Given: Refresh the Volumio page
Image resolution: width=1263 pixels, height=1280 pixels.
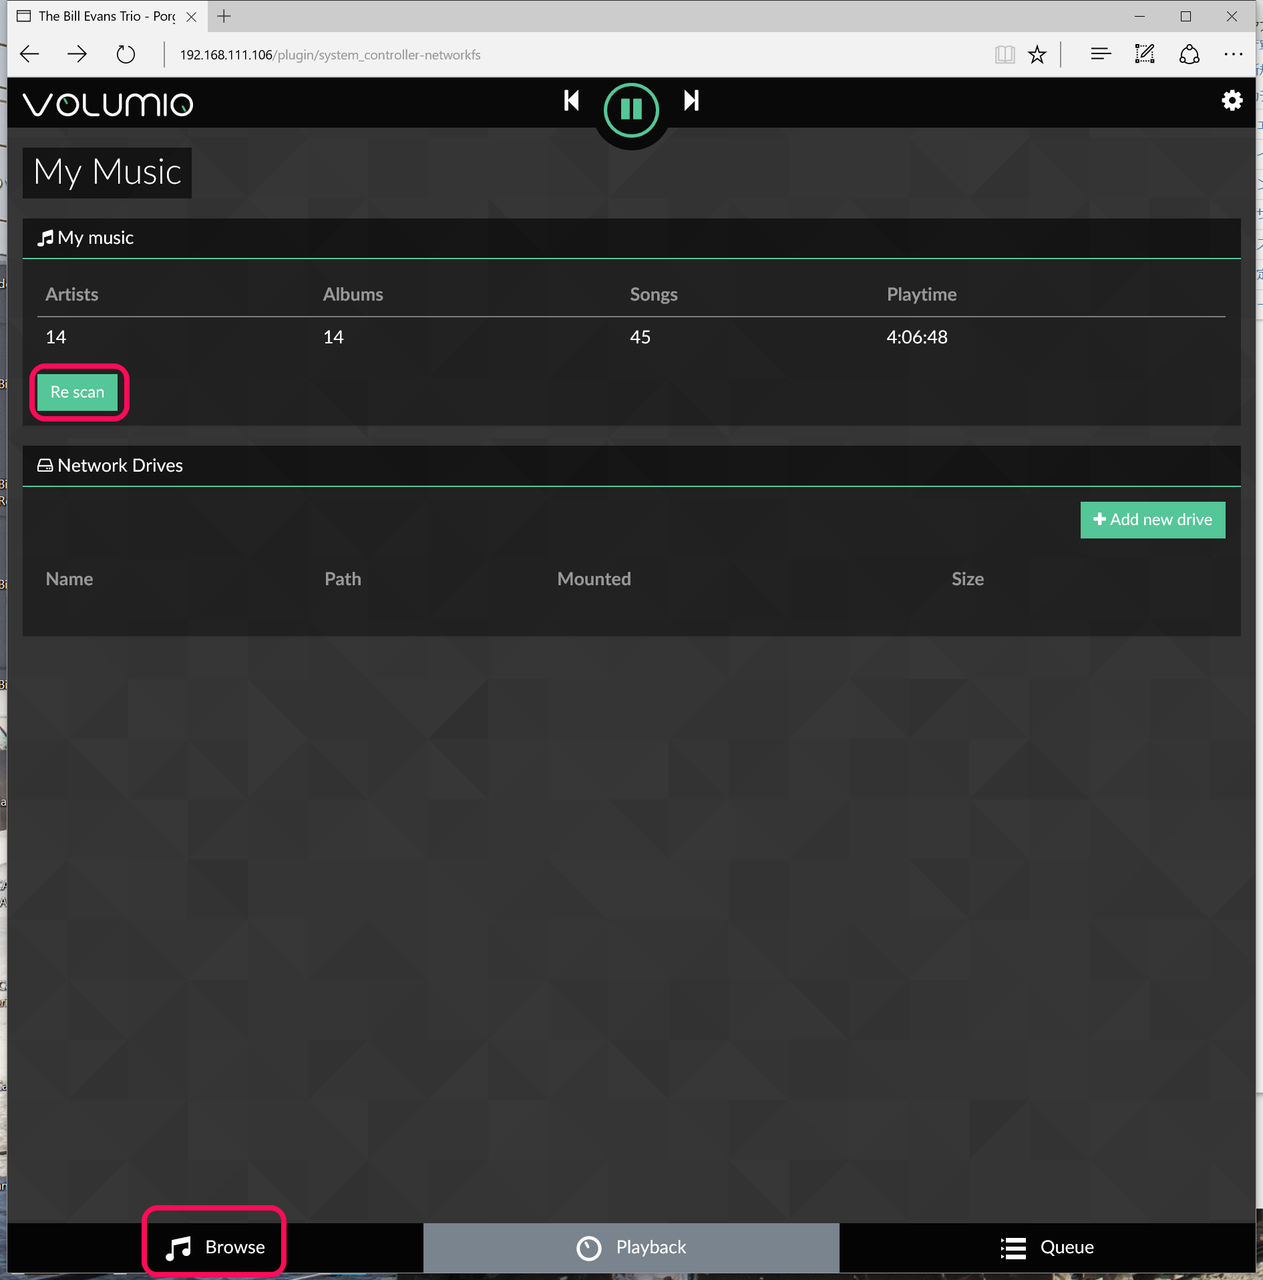Looking at the screenshot, I should [x=125, y=54].
